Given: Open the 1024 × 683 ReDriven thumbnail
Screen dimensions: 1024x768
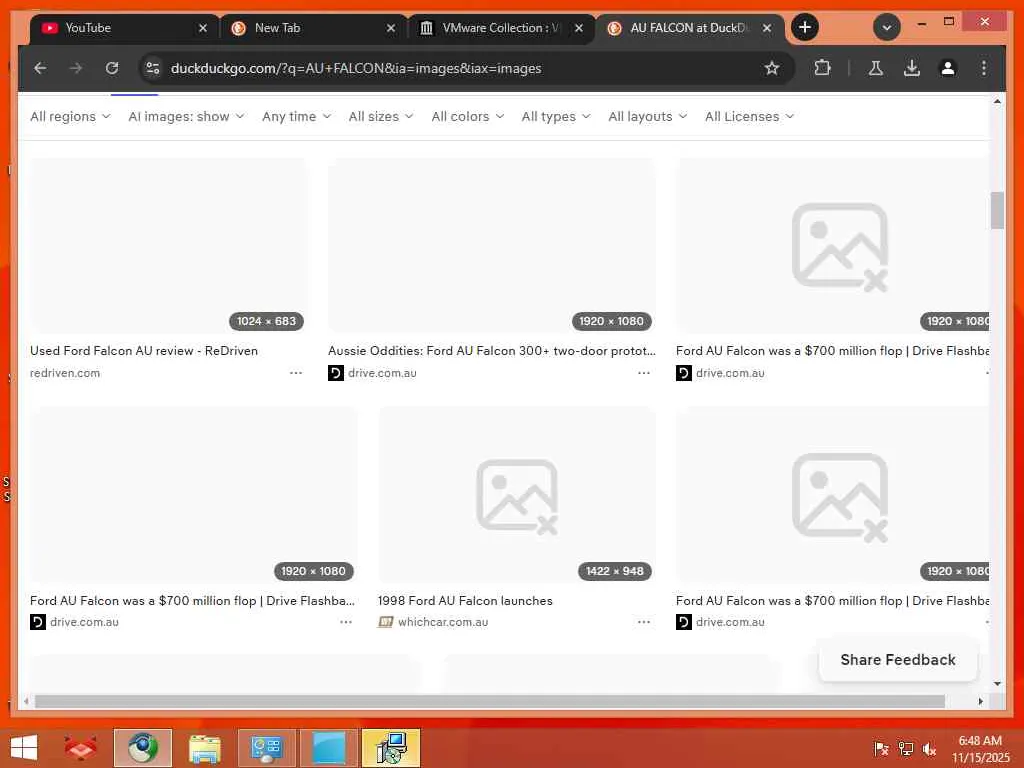Looking at the screenshot, I should (x=168, y=246).
